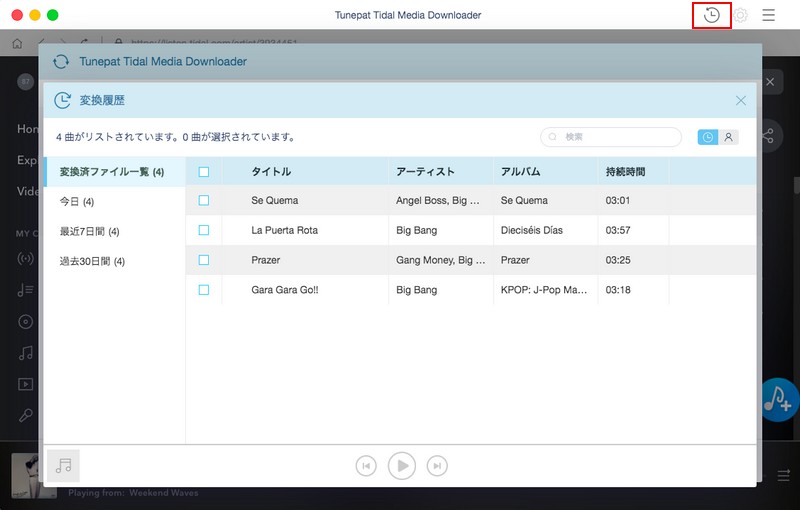Image resolution: width=800 pixels, height=510 pixels.
Task: Click the KPOP: J-Pop Ma... album cell
Action: coord(544,290)
